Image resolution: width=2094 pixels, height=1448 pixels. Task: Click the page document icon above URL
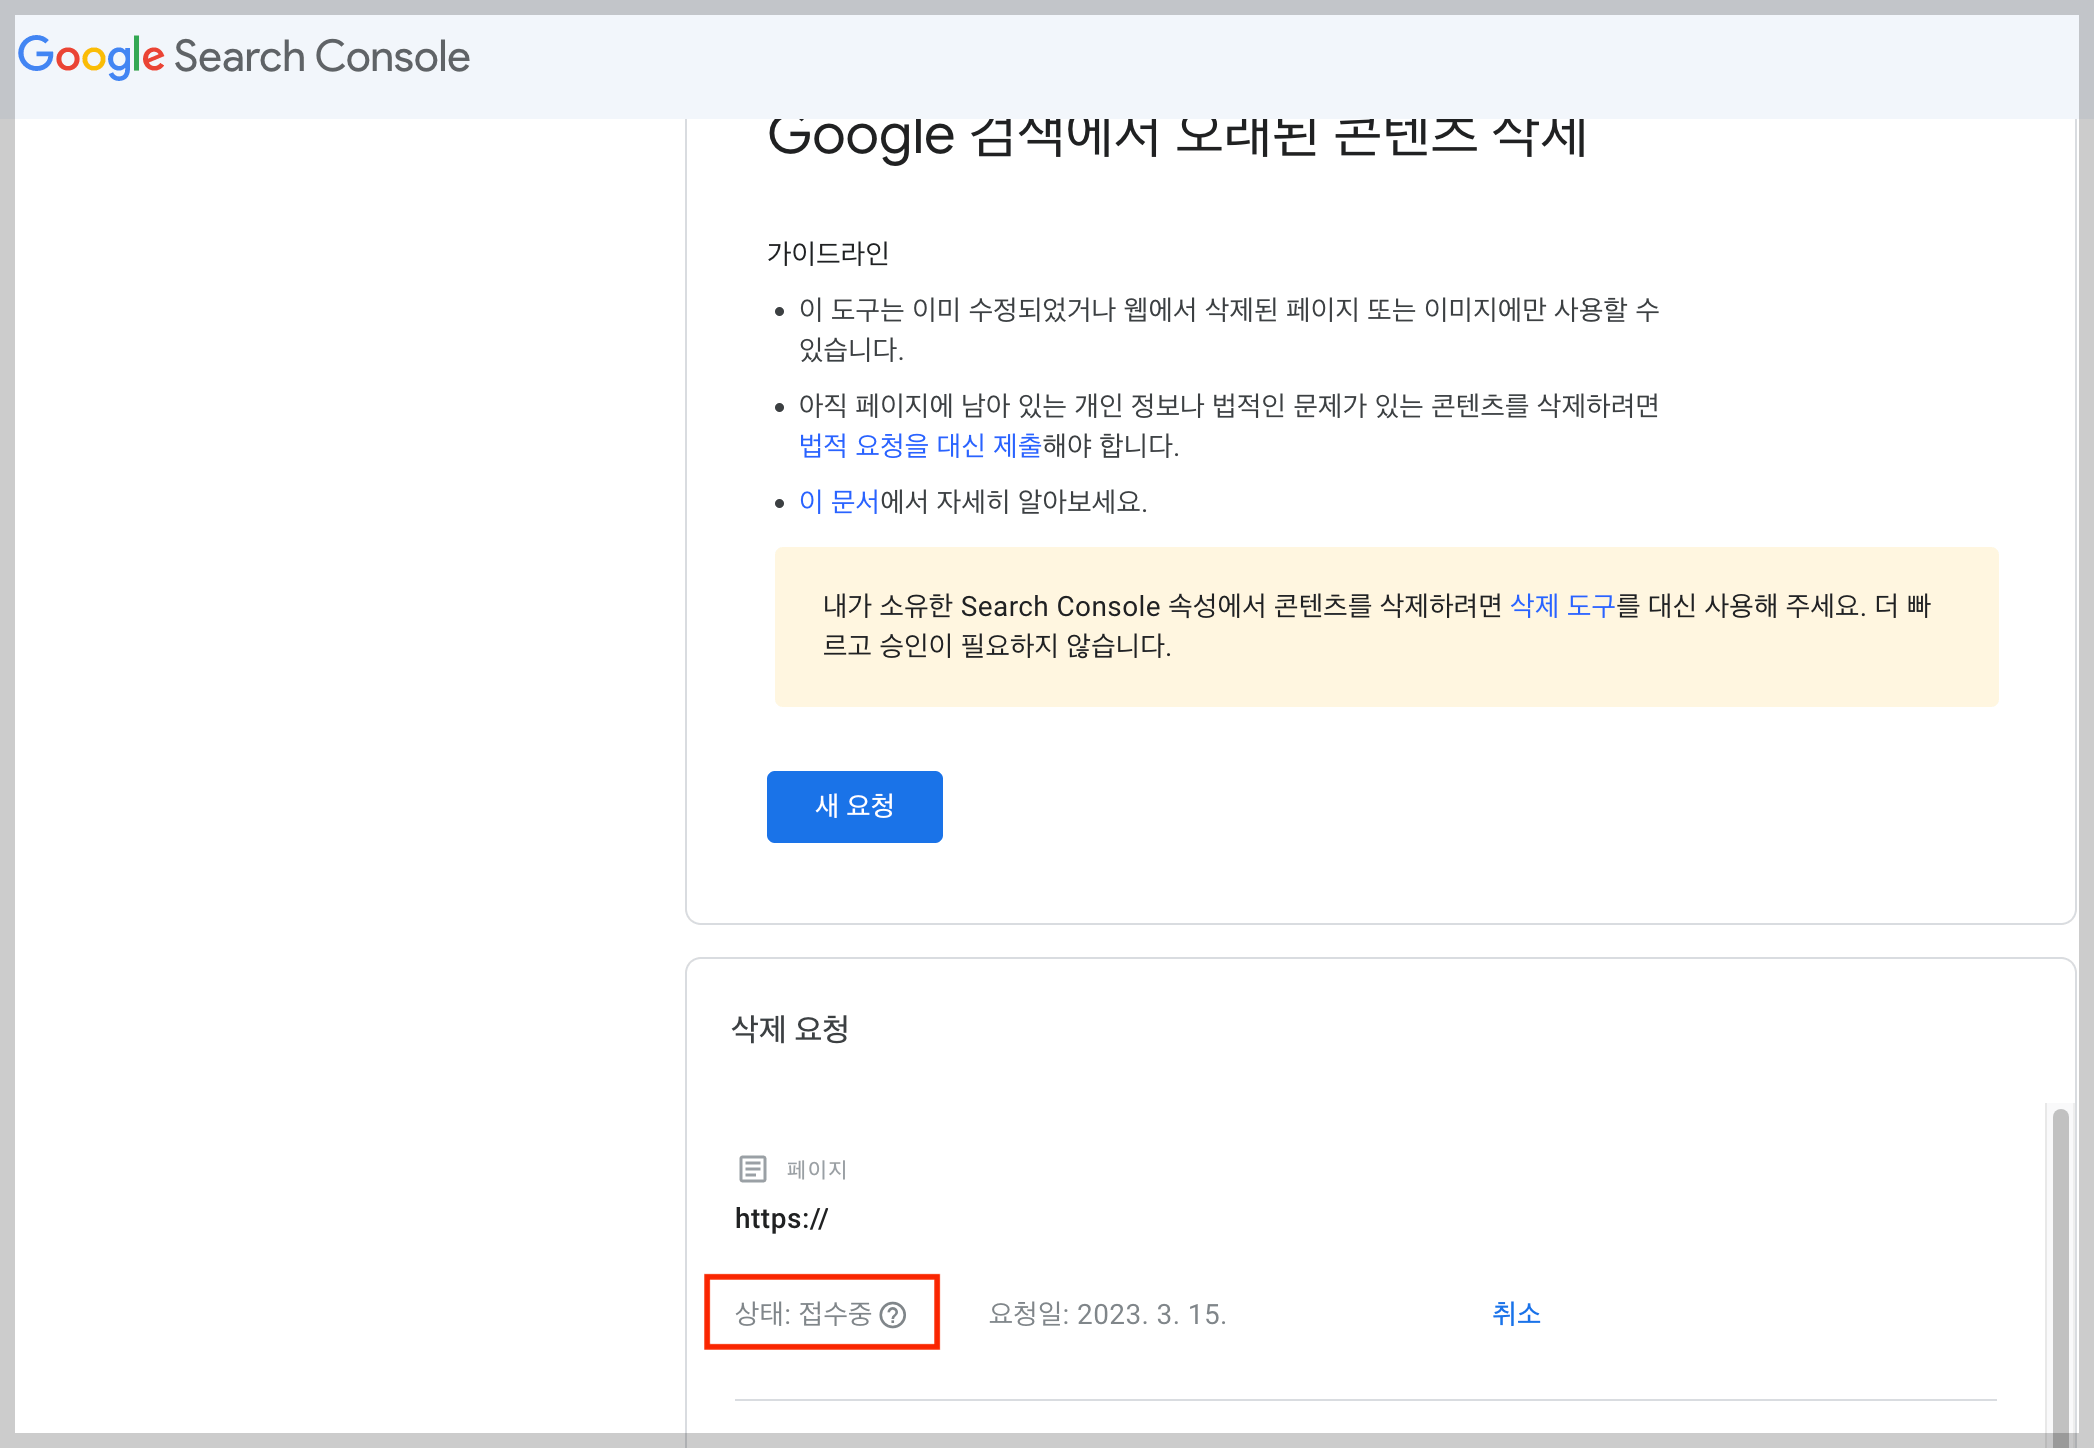click(752, 1168)
